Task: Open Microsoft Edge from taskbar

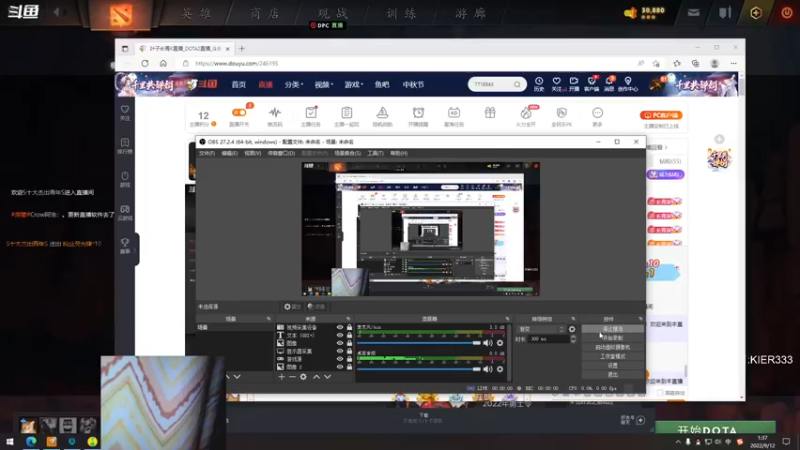Action: 31,441
